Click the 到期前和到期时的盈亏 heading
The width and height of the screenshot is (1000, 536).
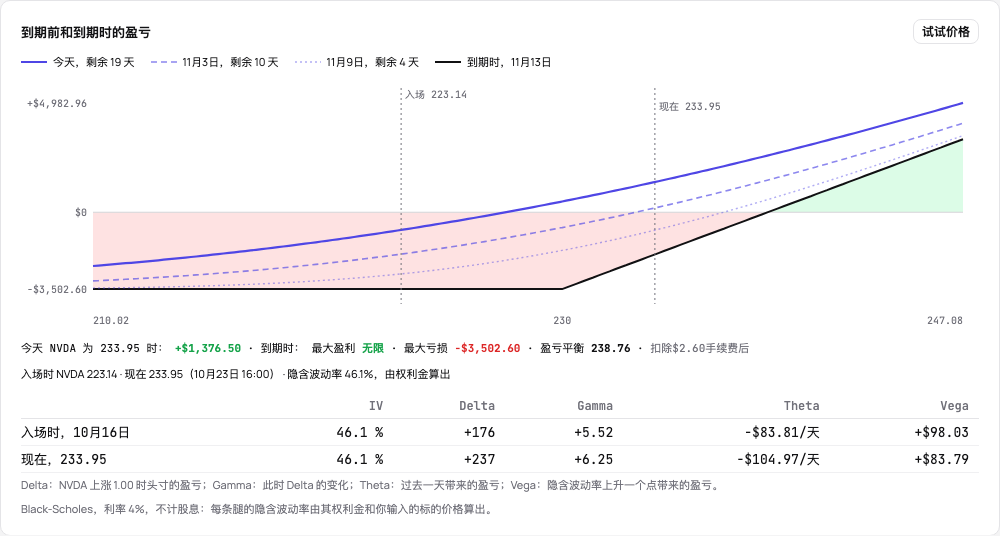85,33
